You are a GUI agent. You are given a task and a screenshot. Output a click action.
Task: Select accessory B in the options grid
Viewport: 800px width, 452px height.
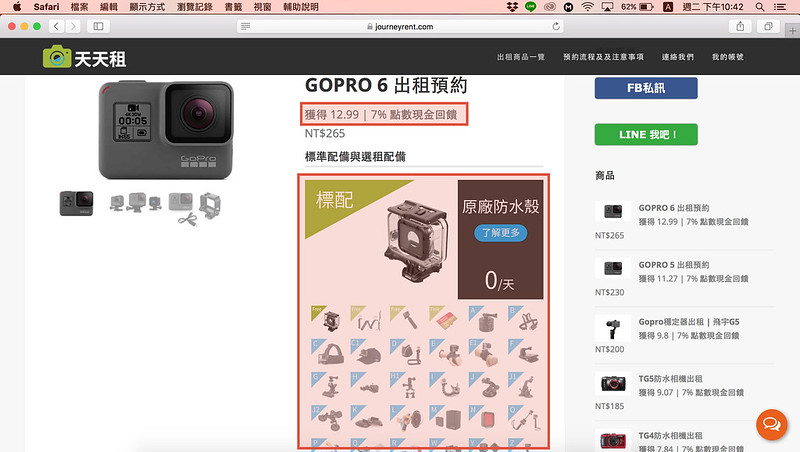523,319
